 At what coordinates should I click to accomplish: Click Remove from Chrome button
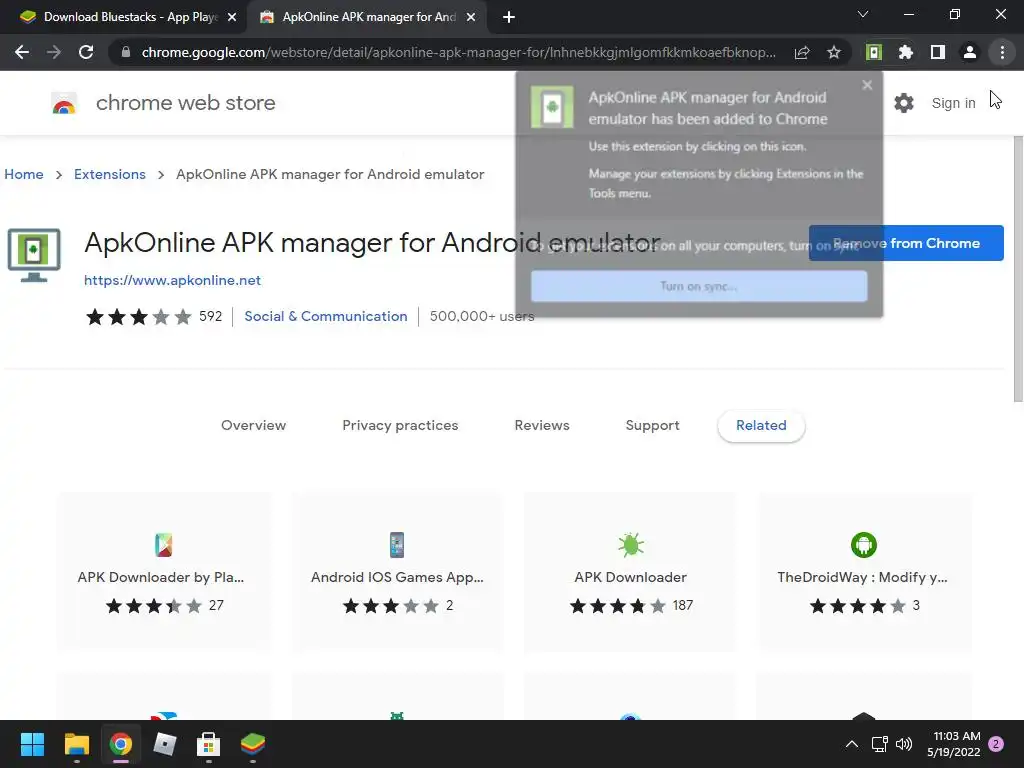[906, 243]
